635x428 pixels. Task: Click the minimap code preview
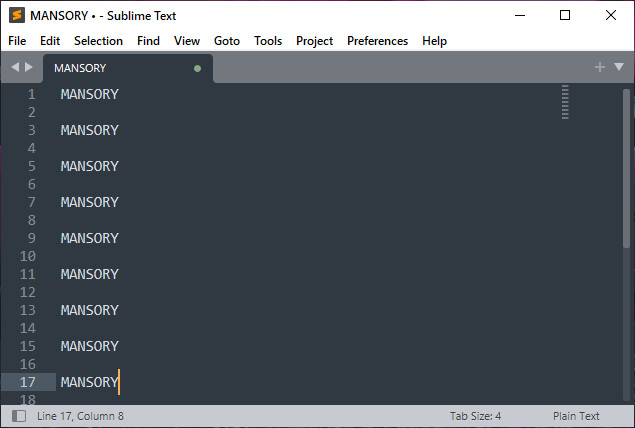(x=565, y=102)
